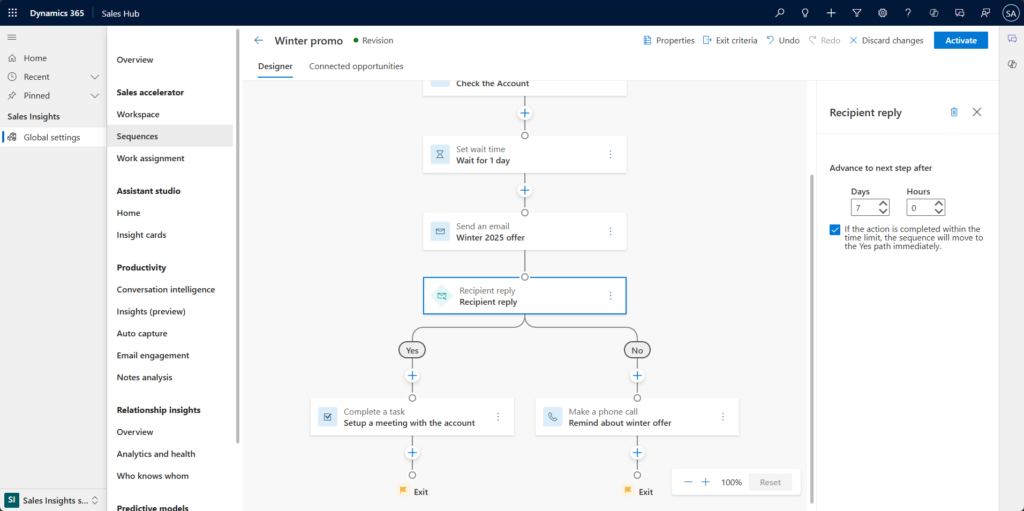Open the app launcher waffle icon
Image resolution: width=1024 pixels, height=511 pixels.
[x=13, y=12]
